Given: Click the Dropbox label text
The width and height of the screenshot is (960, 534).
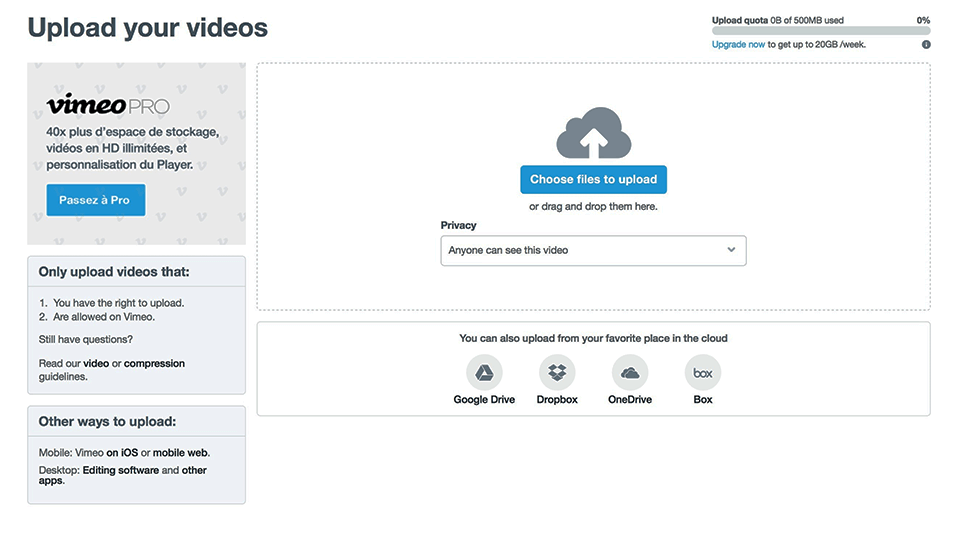Looking at the screenshot, I should [557, 399].
